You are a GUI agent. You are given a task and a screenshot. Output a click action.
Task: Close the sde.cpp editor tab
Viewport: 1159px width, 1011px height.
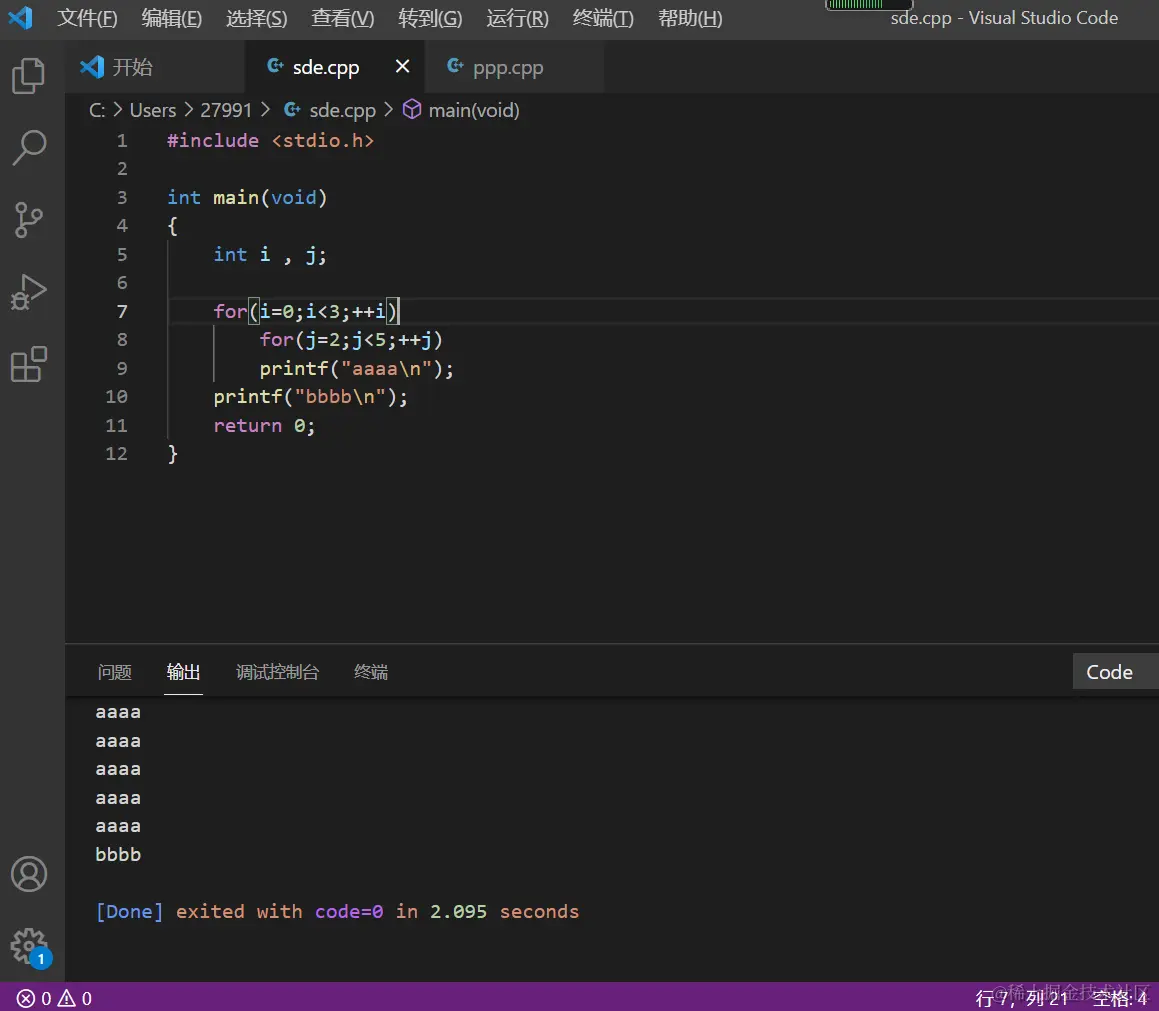pyautogui.click(x=402, y=67)
